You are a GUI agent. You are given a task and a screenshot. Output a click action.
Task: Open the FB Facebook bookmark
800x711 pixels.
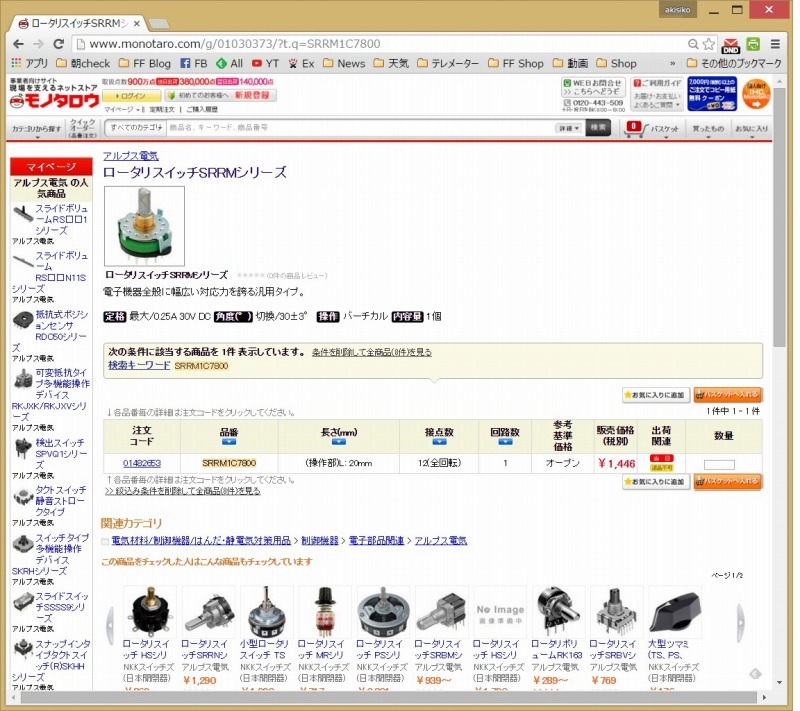pyautogui.click(x=194, y=63)
